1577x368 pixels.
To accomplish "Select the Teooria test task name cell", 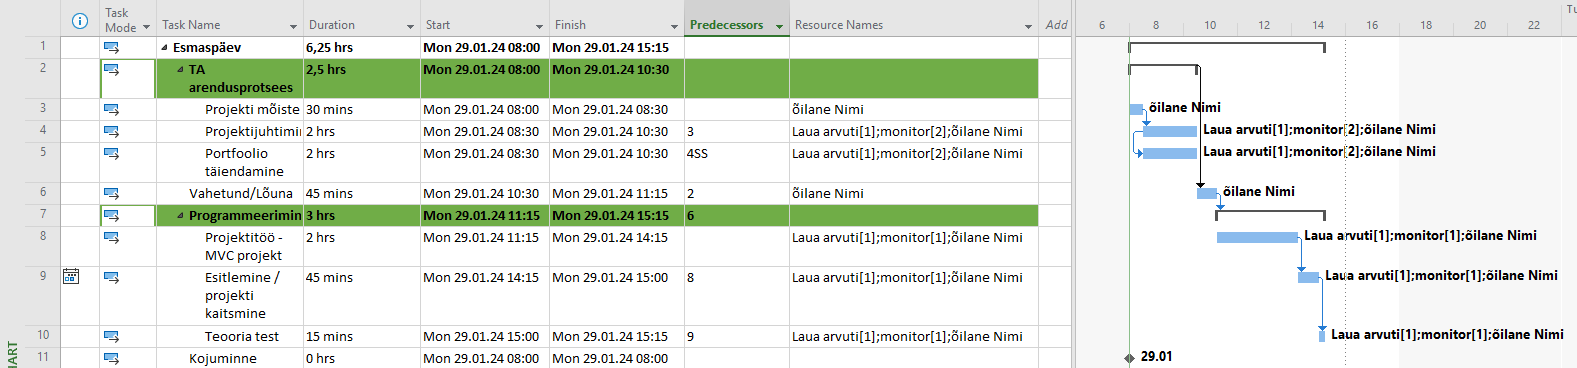I will (230, 336).
